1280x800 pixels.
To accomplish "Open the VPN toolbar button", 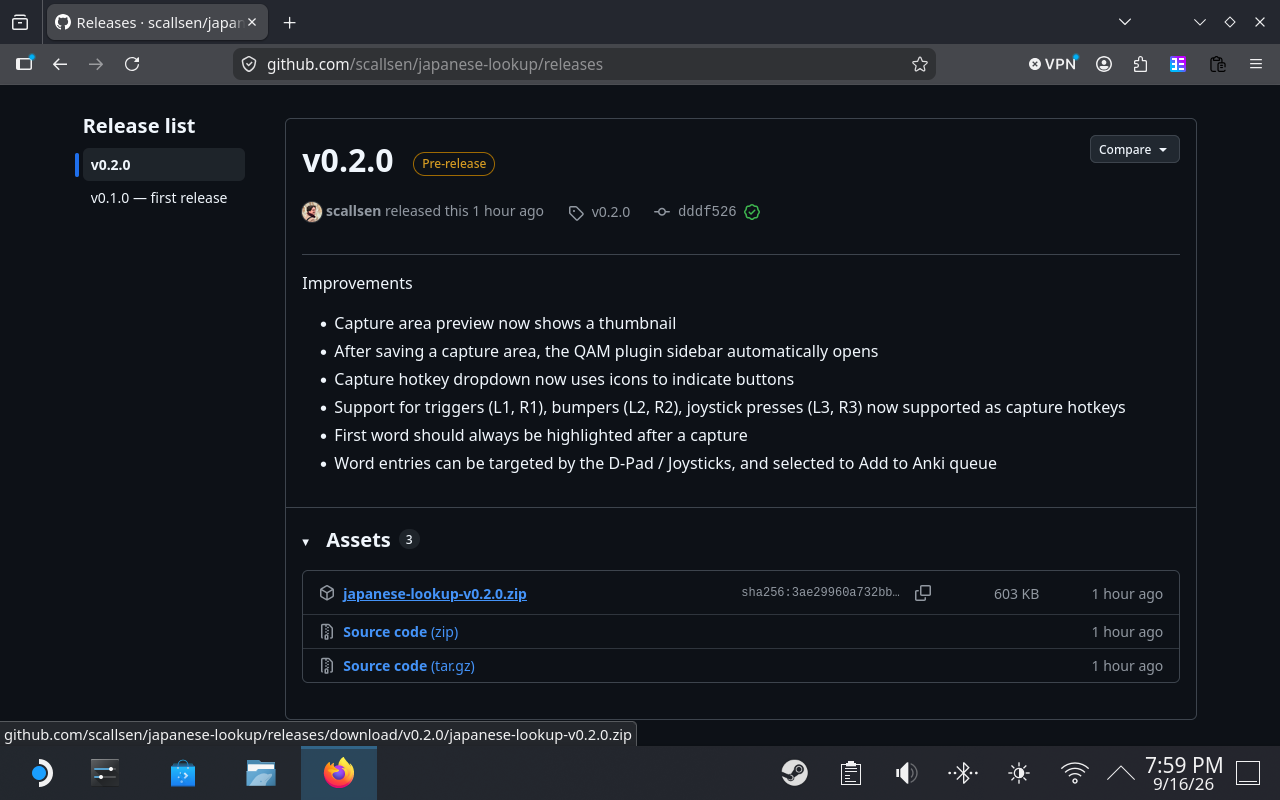I will click(1053, 64).
